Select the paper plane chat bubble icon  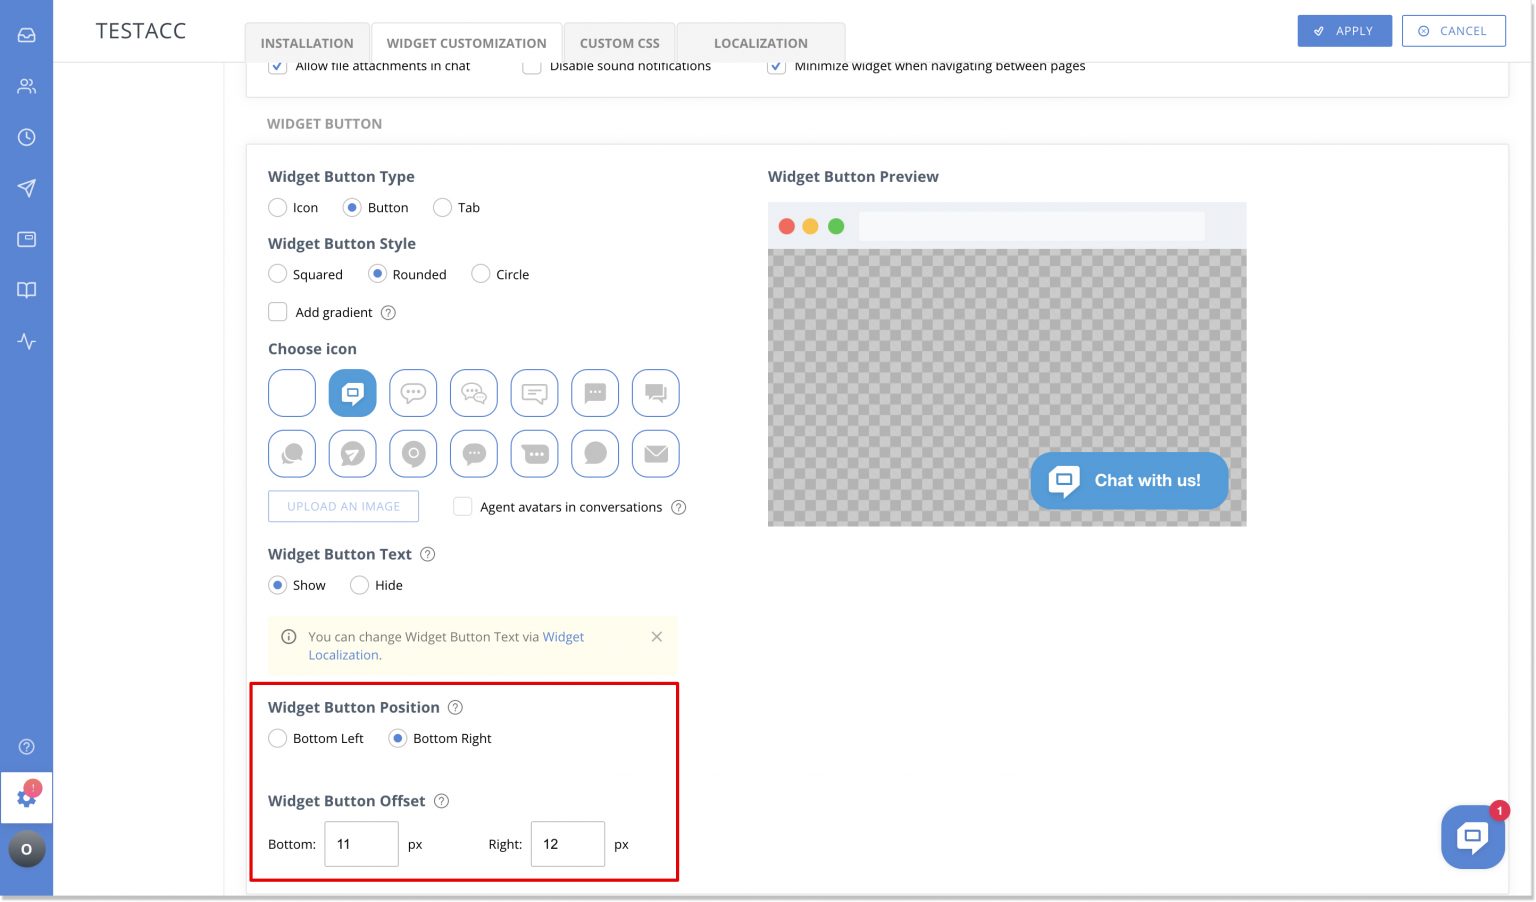(x=352, y=453)
